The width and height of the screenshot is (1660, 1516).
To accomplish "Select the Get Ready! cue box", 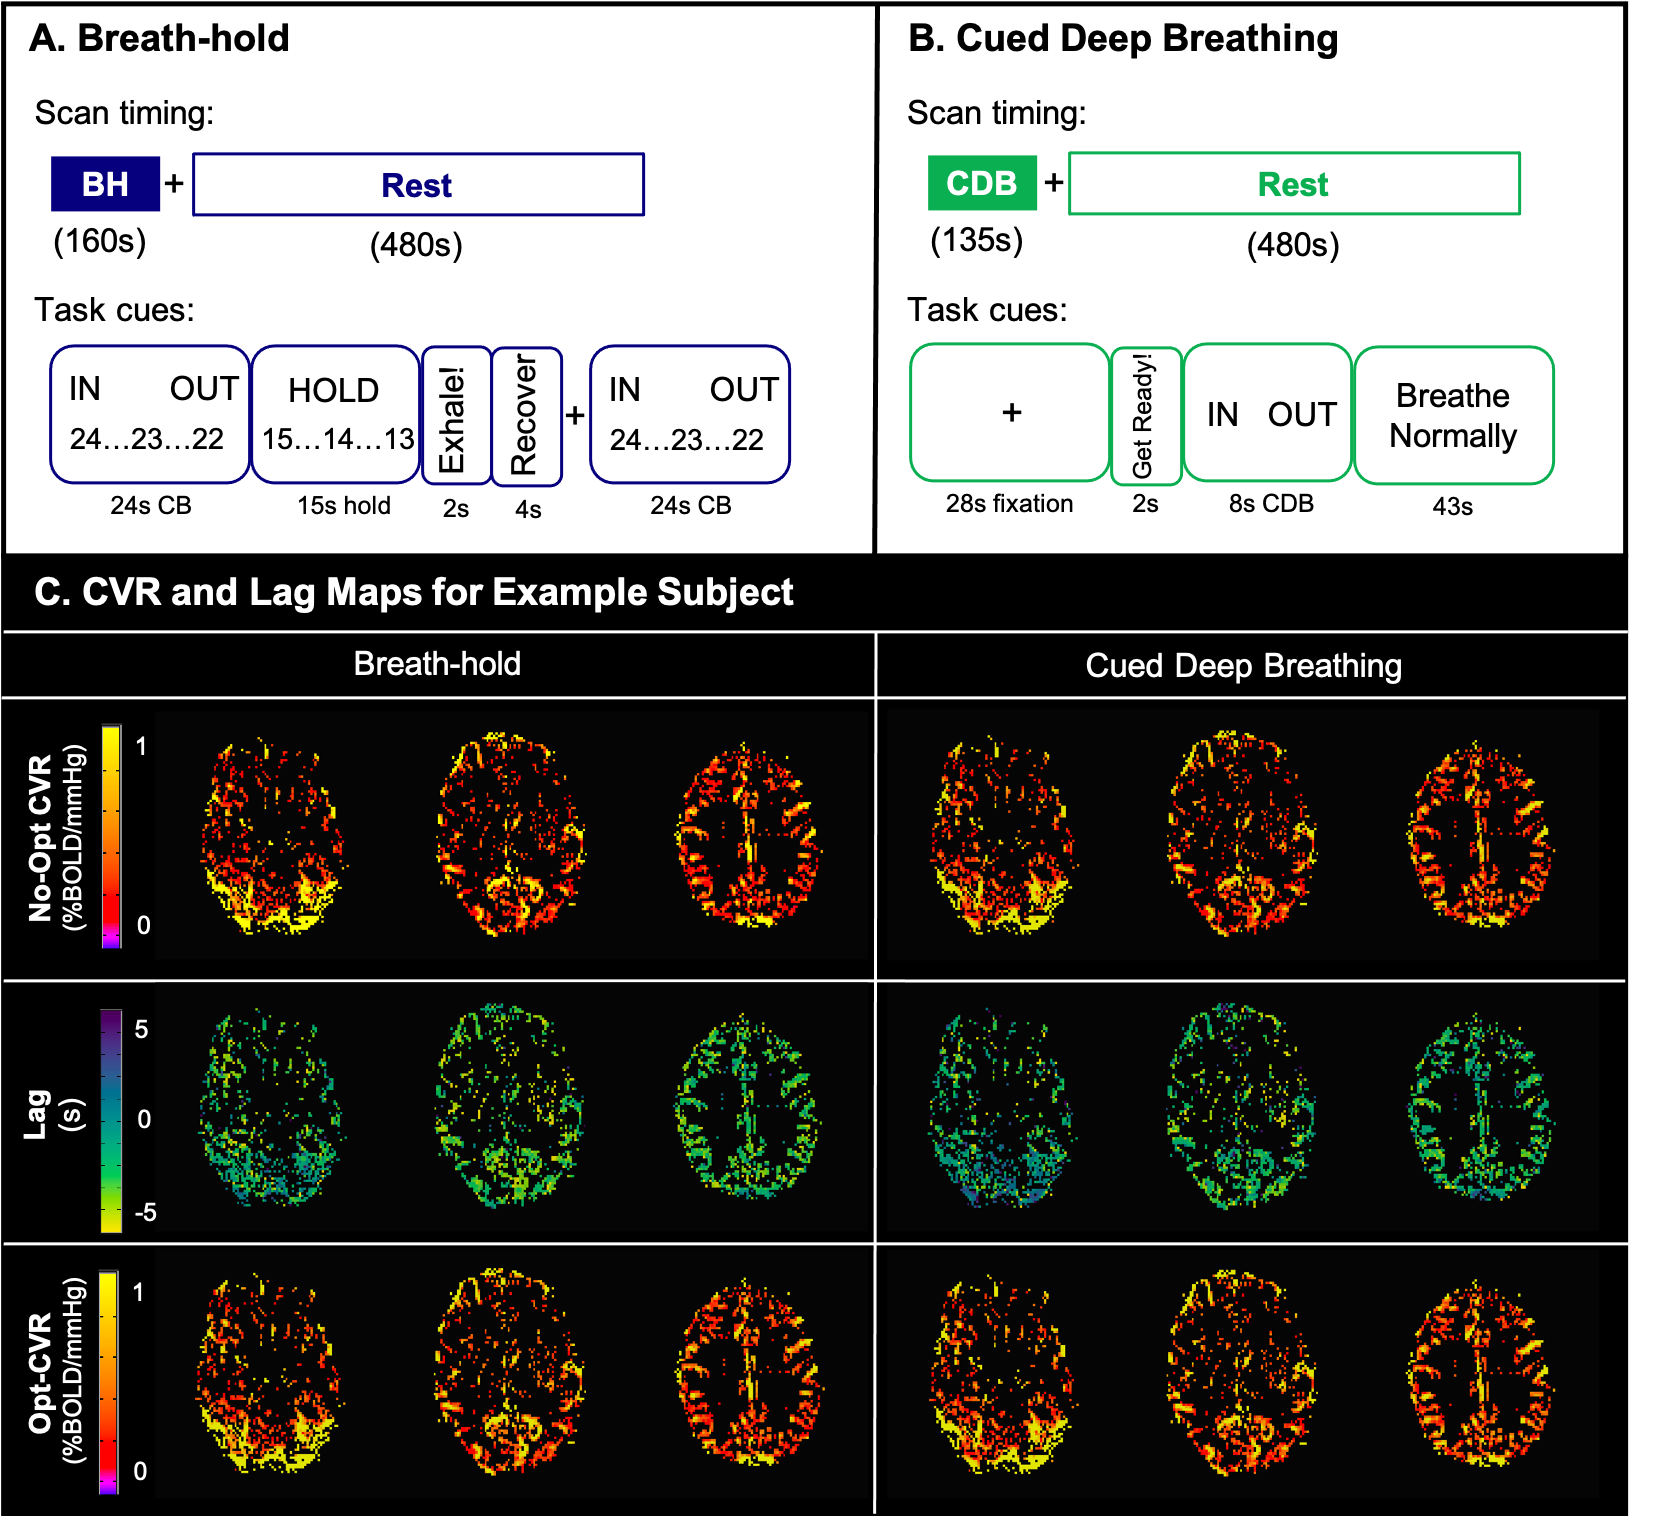I will click(x=1146, y=415).
